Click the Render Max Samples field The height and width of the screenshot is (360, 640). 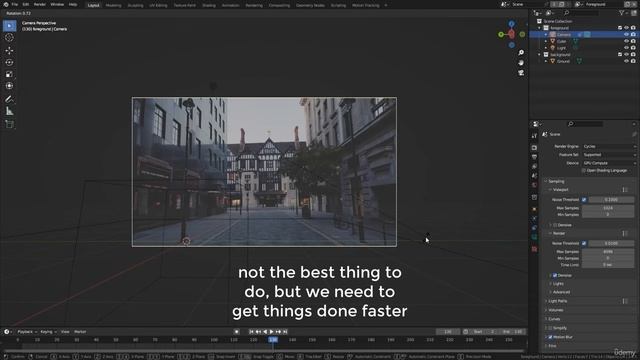click(x=608, y=252)
